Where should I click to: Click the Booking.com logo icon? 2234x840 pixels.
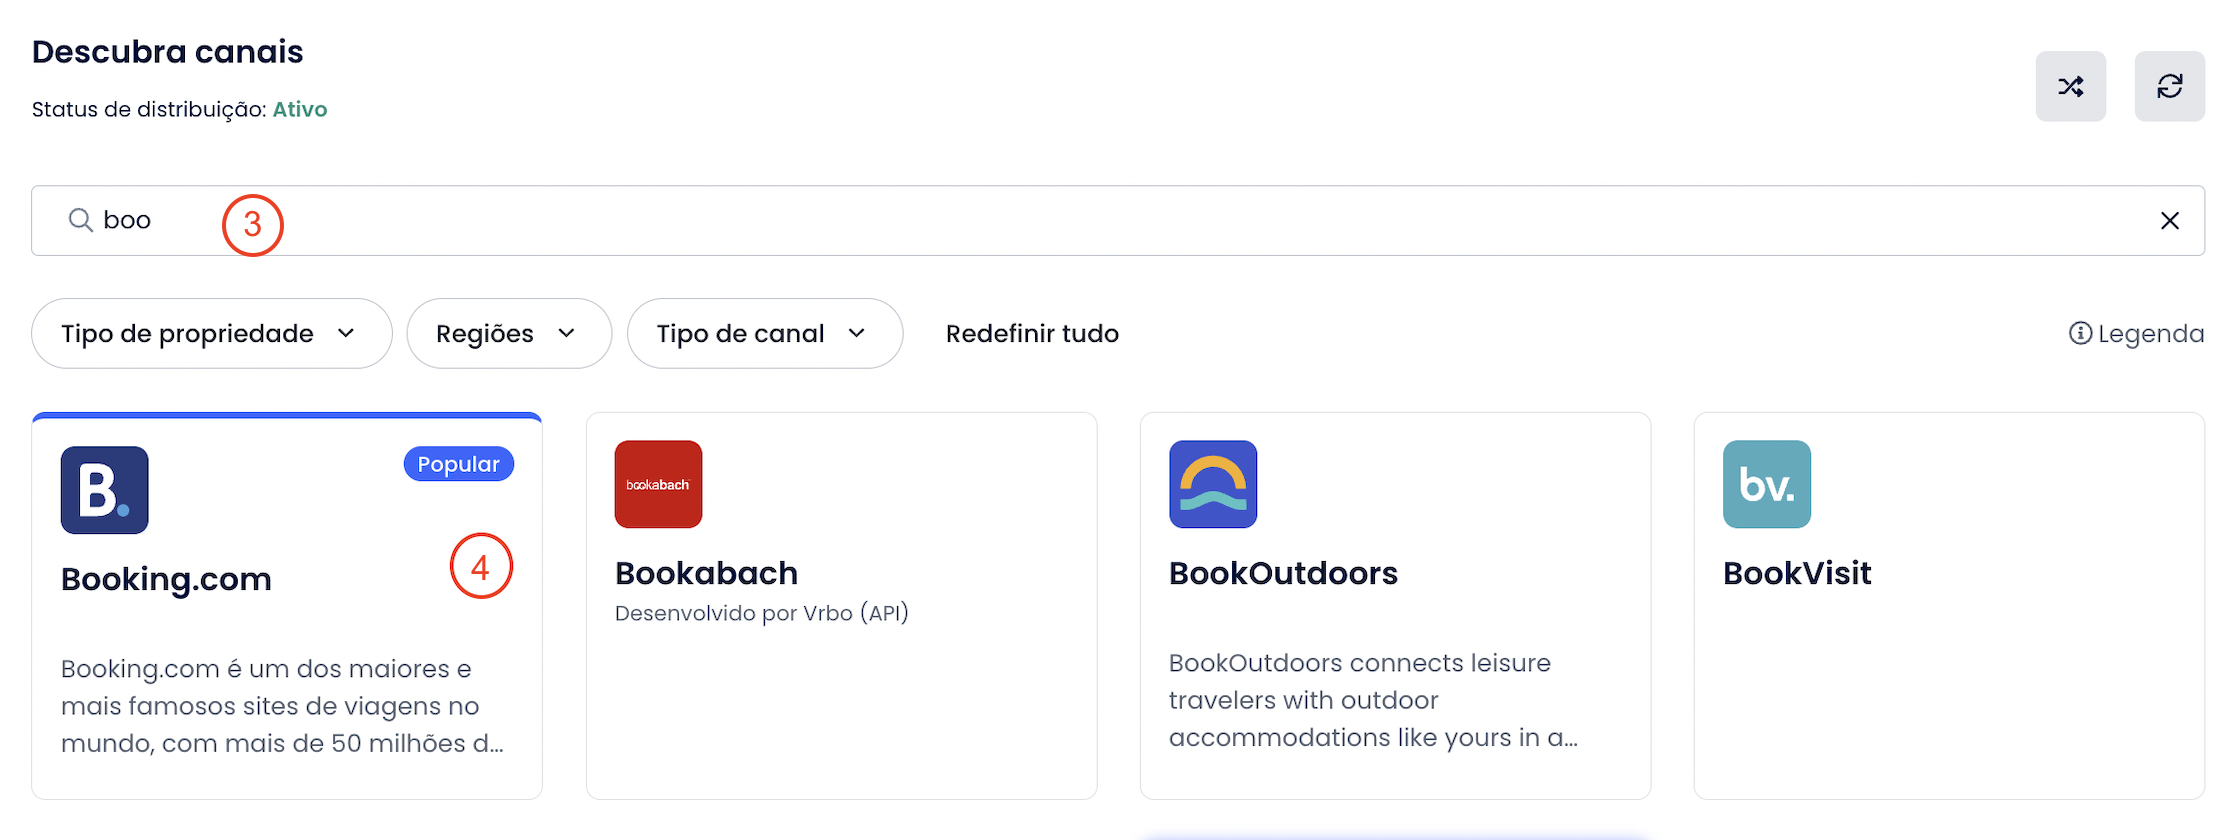(105, 490)
